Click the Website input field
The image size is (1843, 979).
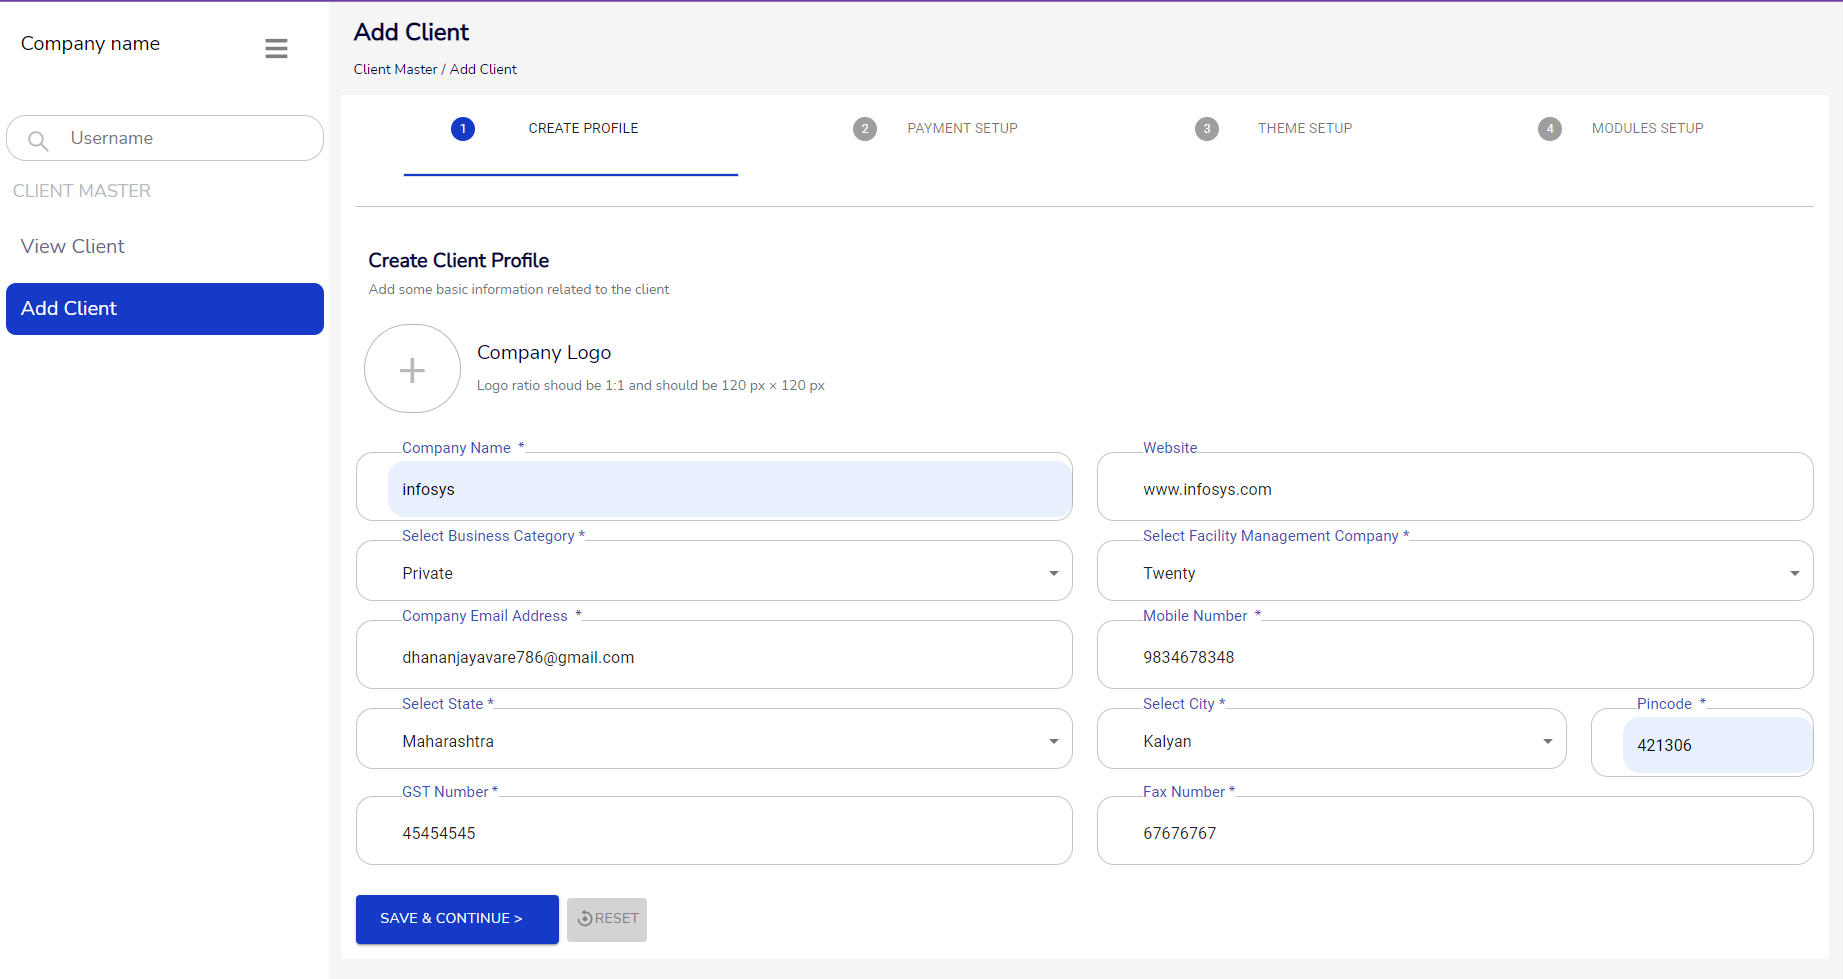[1455, 488]
